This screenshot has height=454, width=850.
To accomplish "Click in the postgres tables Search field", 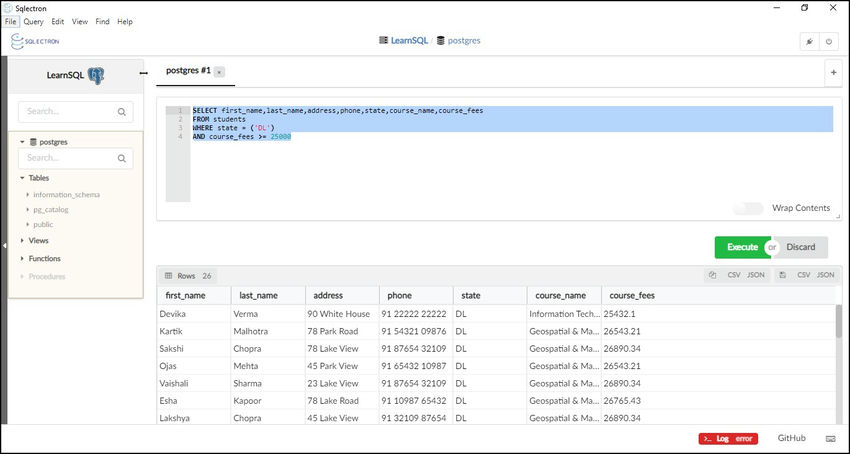I will [75, 158].
